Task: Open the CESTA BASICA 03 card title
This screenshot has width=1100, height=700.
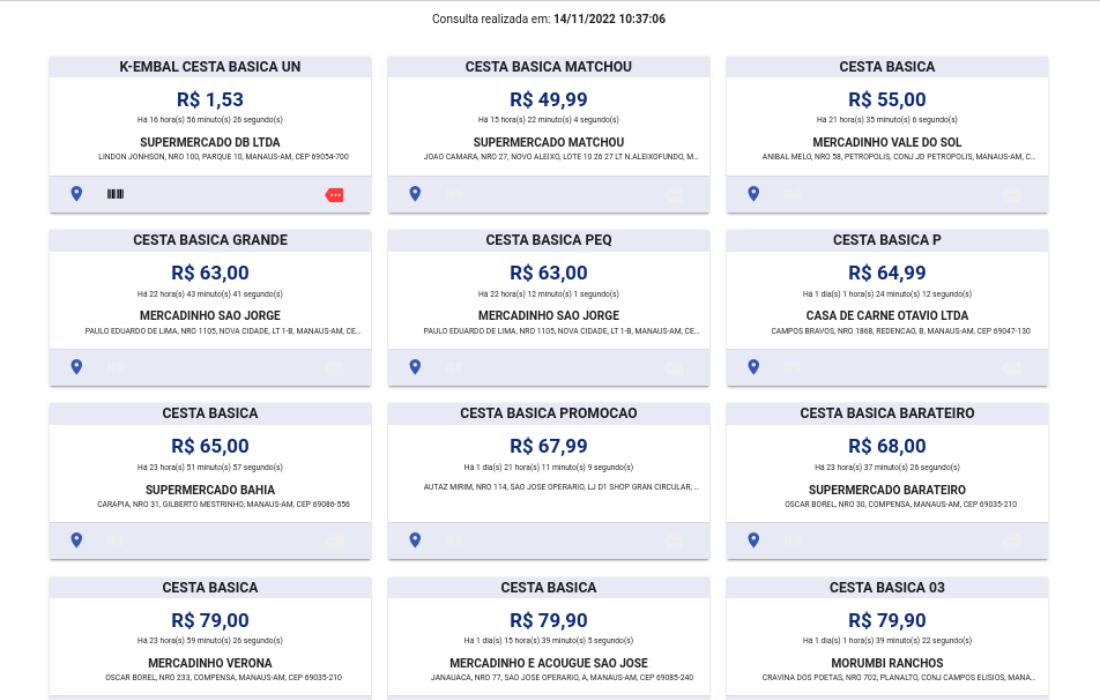Action: coord(887,587)
